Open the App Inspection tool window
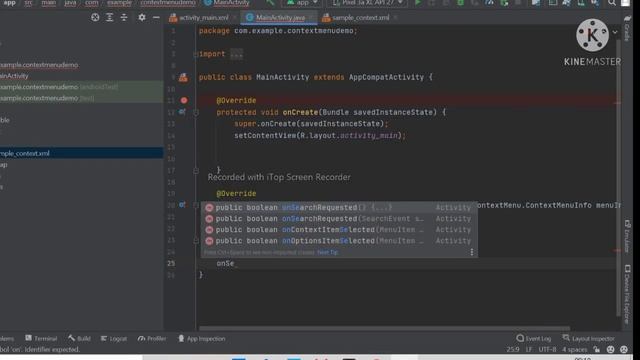Viewport: 640px width, 360px height. point(202,338)
